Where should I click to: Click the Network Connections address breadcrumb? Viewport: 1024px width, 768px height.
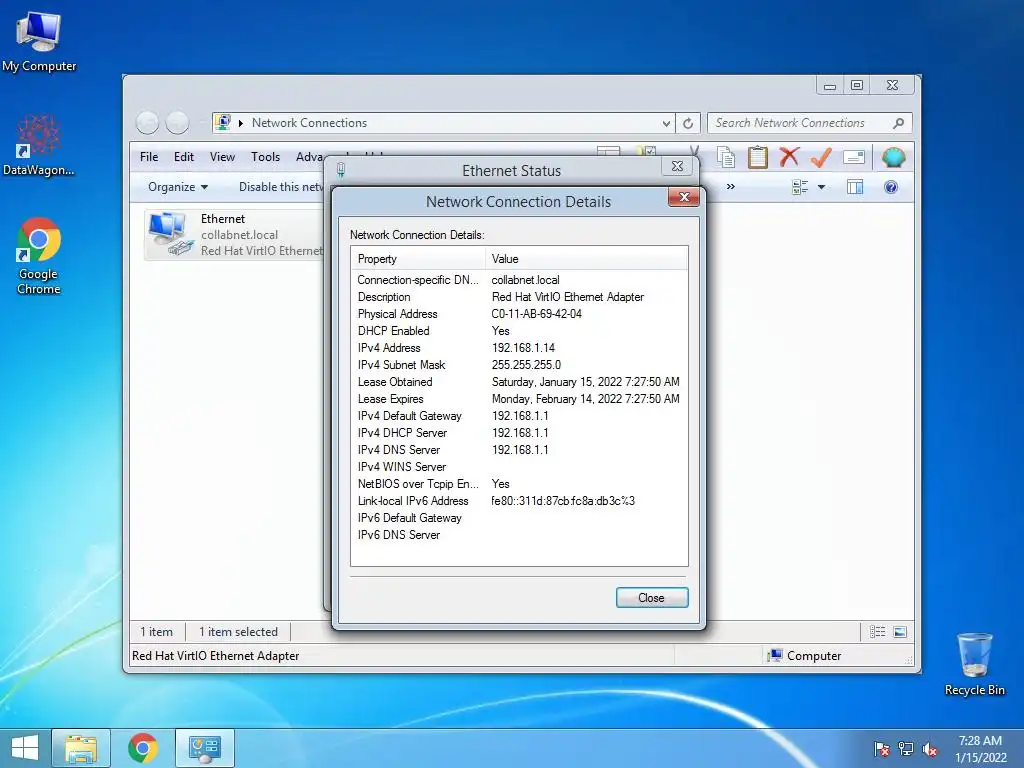pos(309,123)
